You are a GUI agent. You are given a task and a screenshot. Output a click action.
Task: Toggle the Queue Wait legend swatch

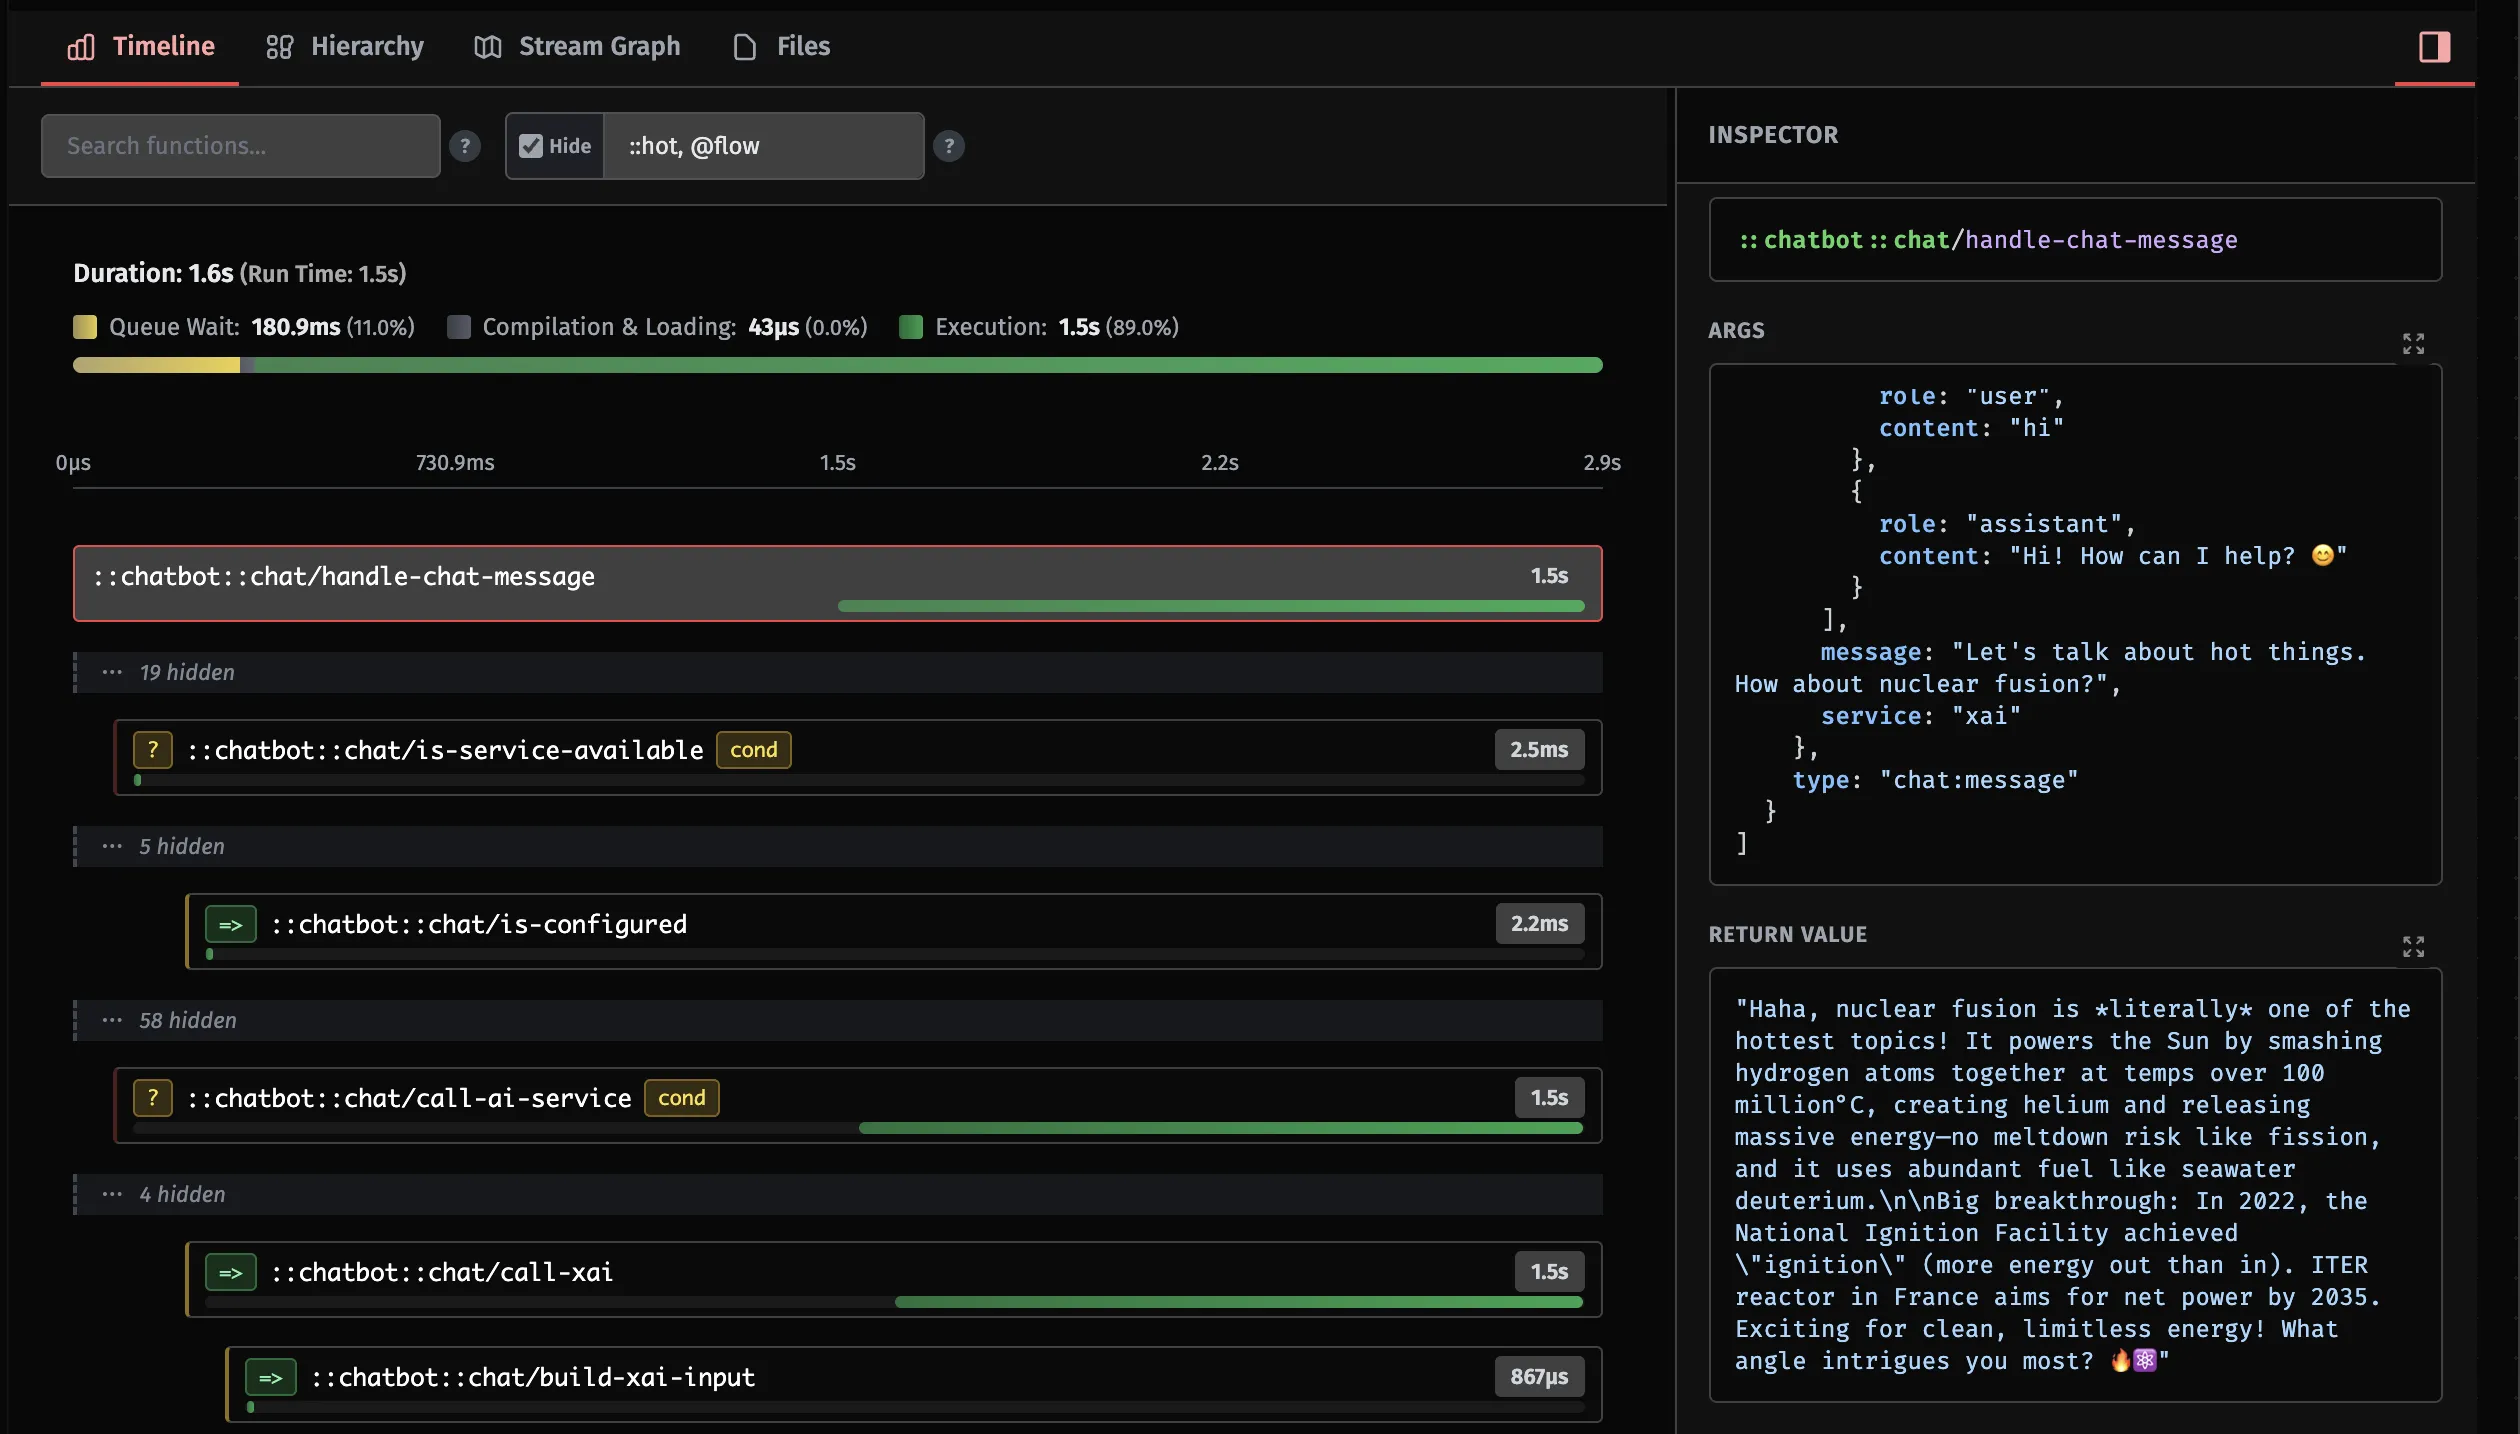(x=85, y=327)
